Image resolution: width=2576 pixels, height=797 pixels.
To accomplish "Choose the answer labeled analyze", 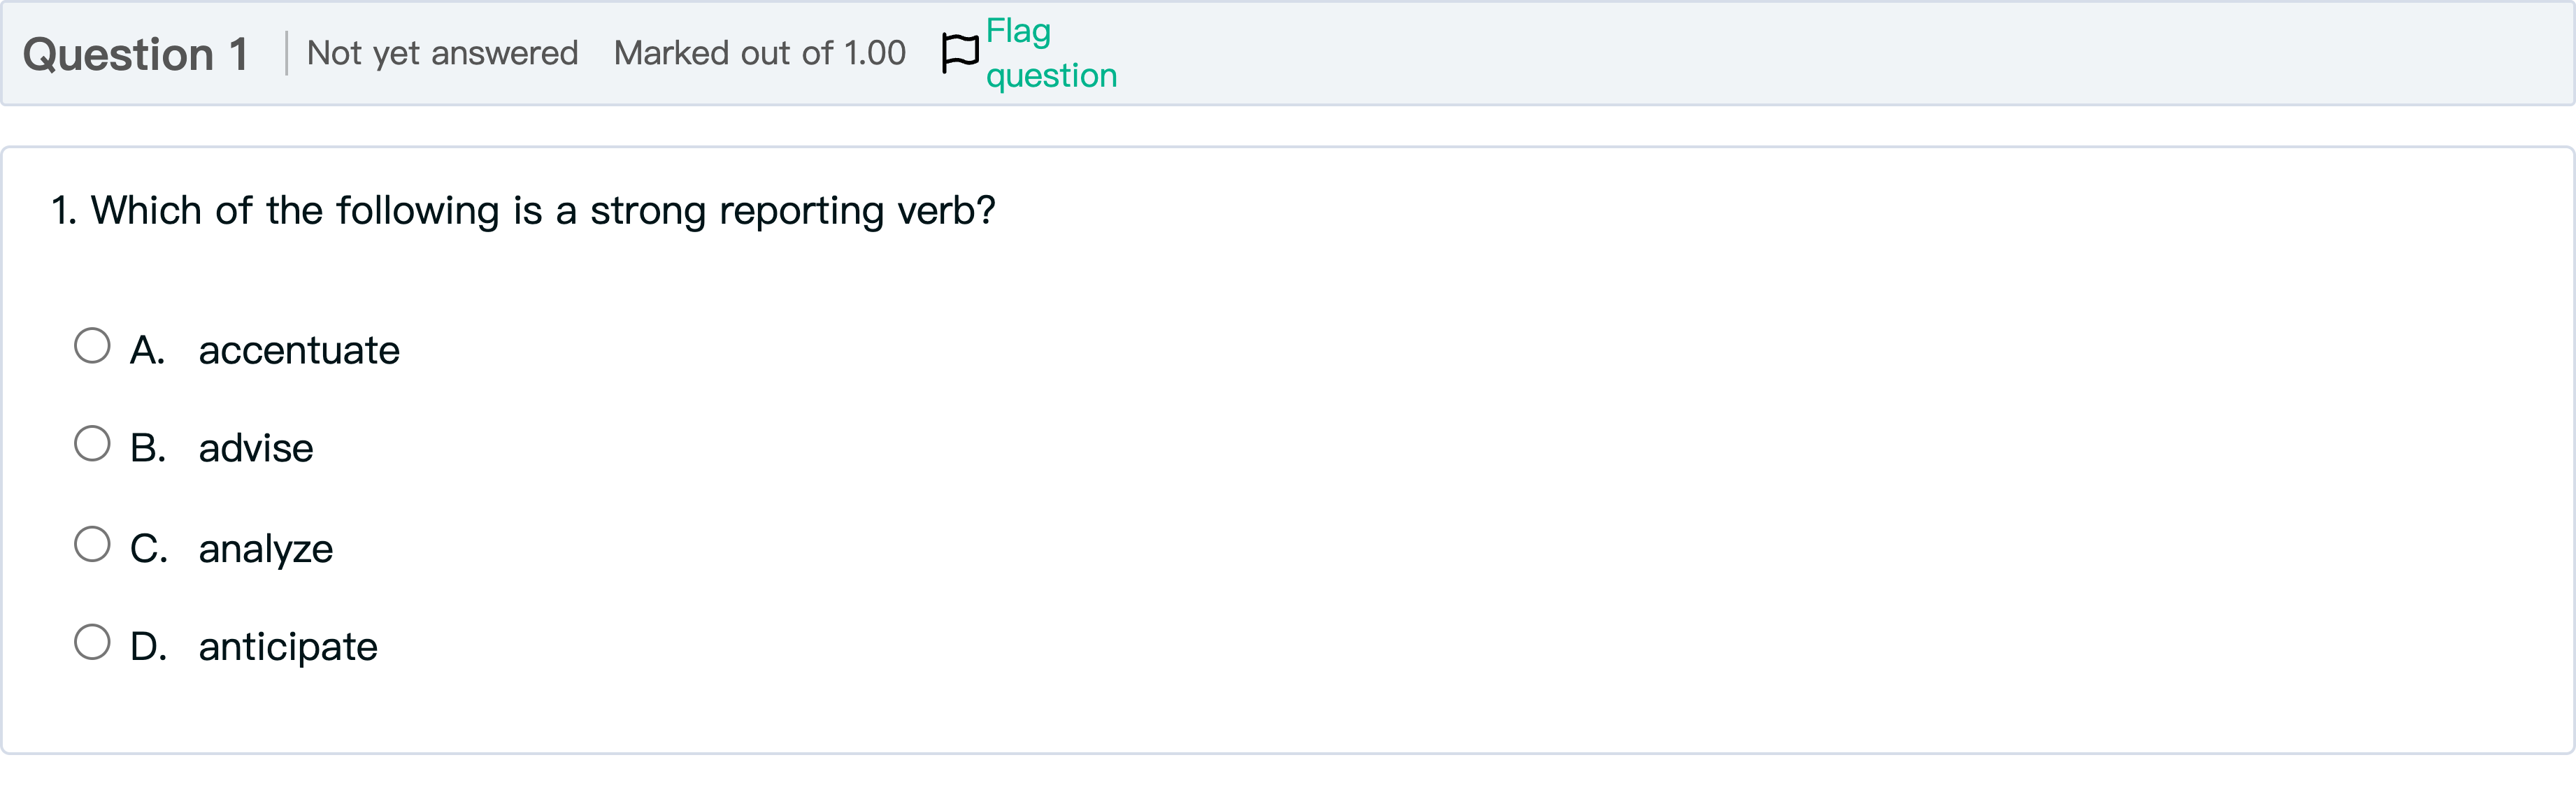I will (266, 547).
